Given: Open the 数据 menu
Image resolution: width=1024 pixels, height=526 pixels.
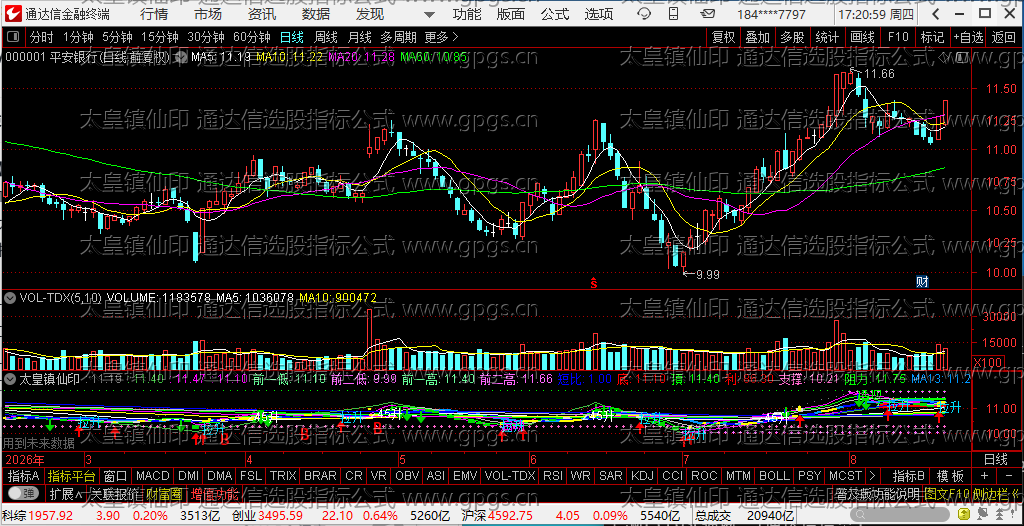Looking at the screenshot, I should pos(316,14).
